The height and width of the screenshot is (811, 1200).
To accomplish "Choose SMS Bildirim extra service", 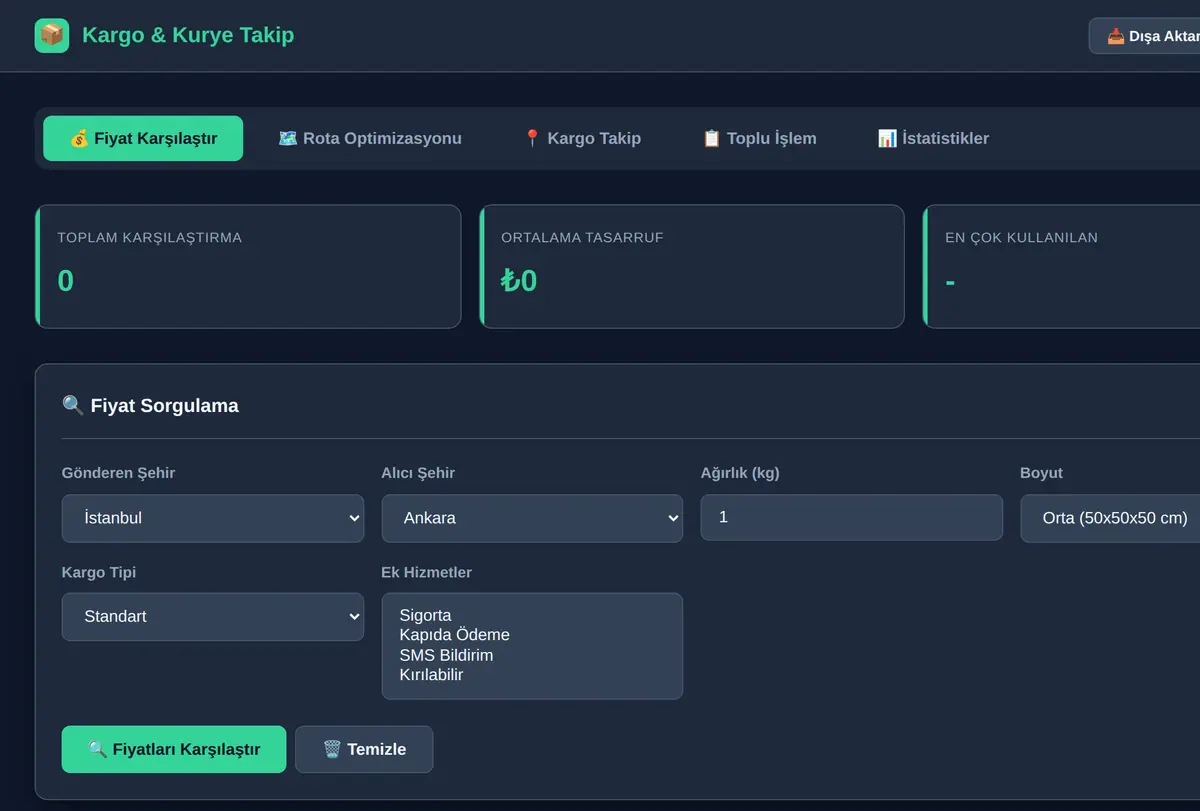I will (x=532, y=655).
